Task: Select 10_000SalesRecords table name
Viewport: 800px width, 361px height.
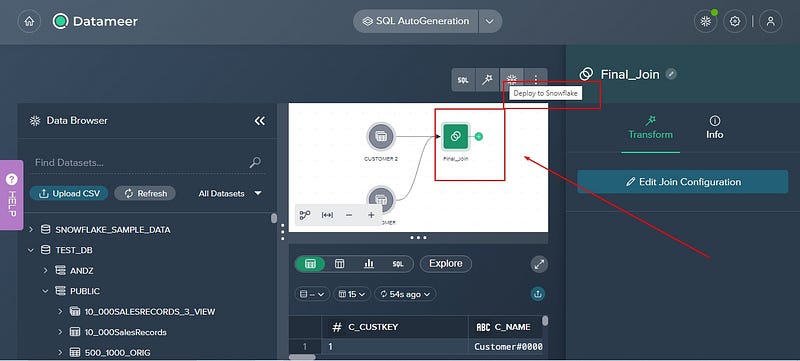Action: [x=126, y=332]
